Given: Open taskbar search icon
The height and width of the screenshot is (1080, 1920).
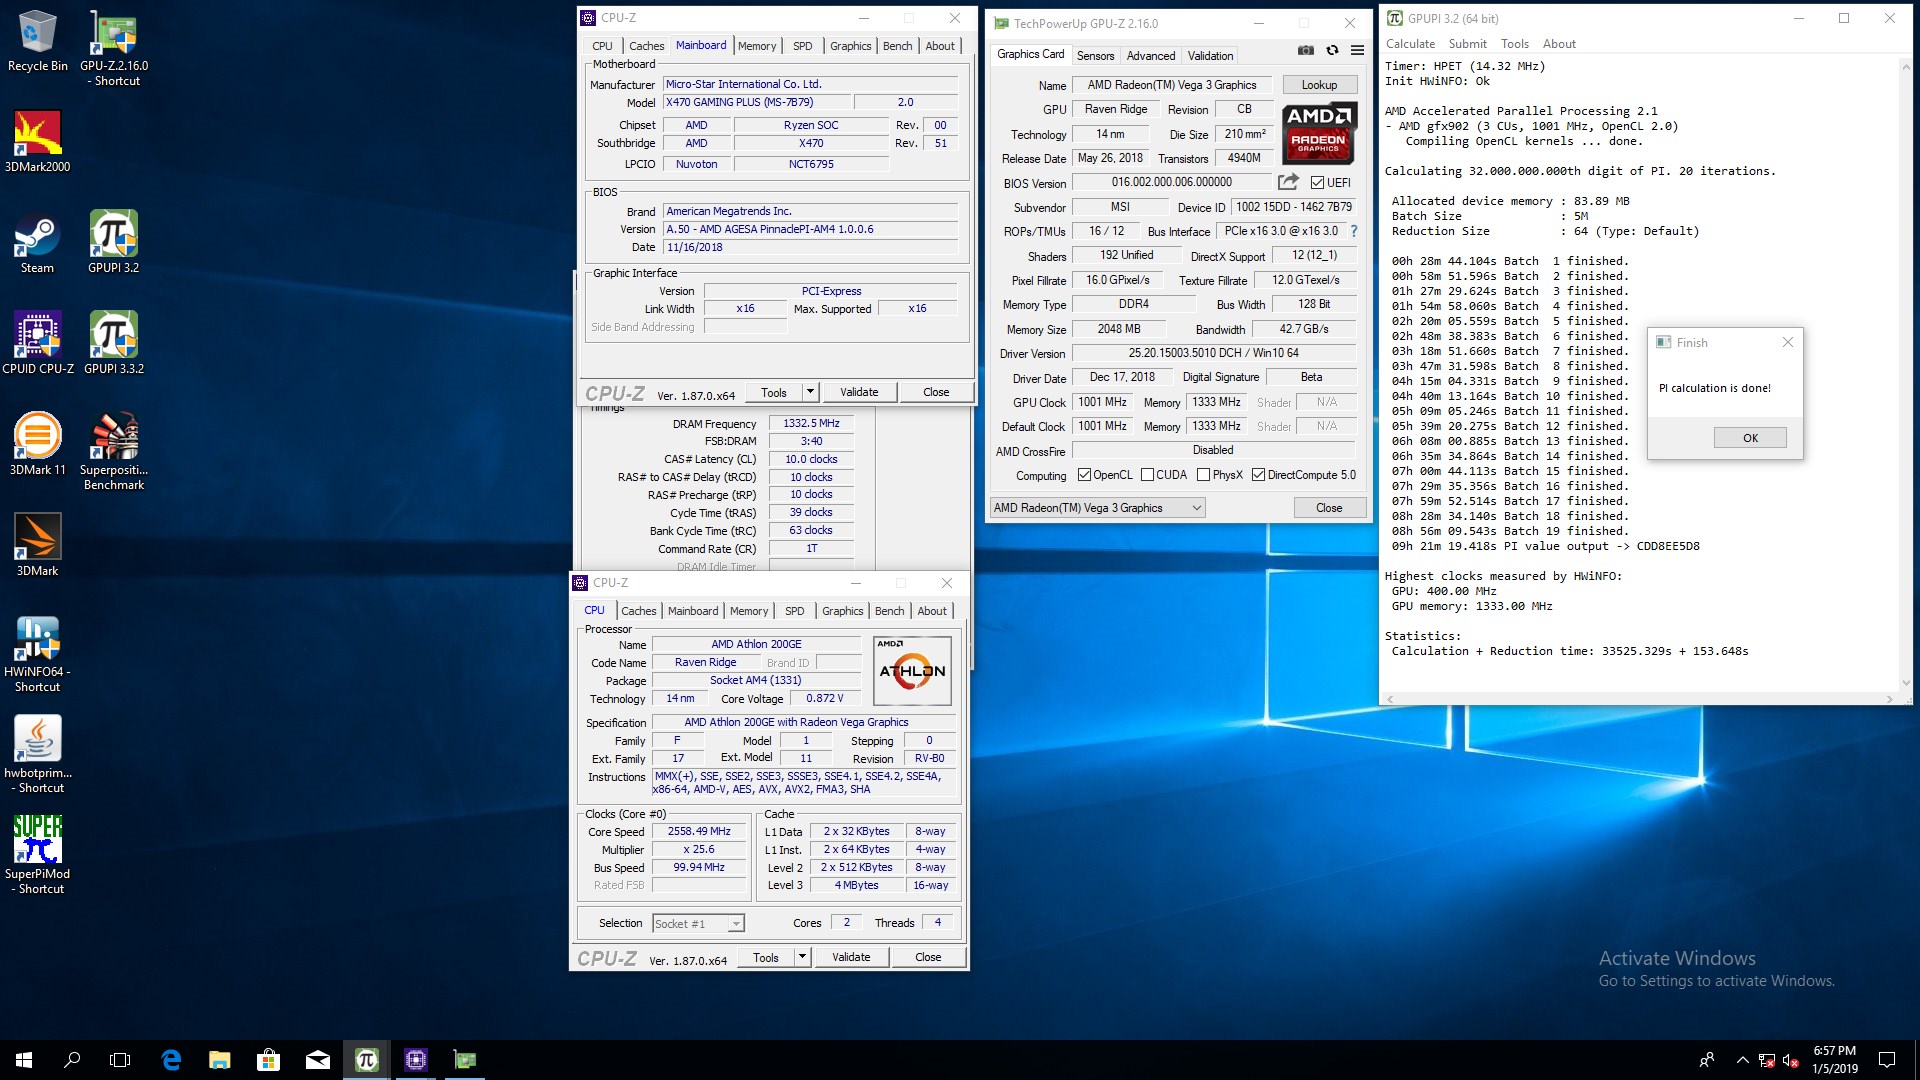Looking at the screenshot, I should [x=72, y=1060].
